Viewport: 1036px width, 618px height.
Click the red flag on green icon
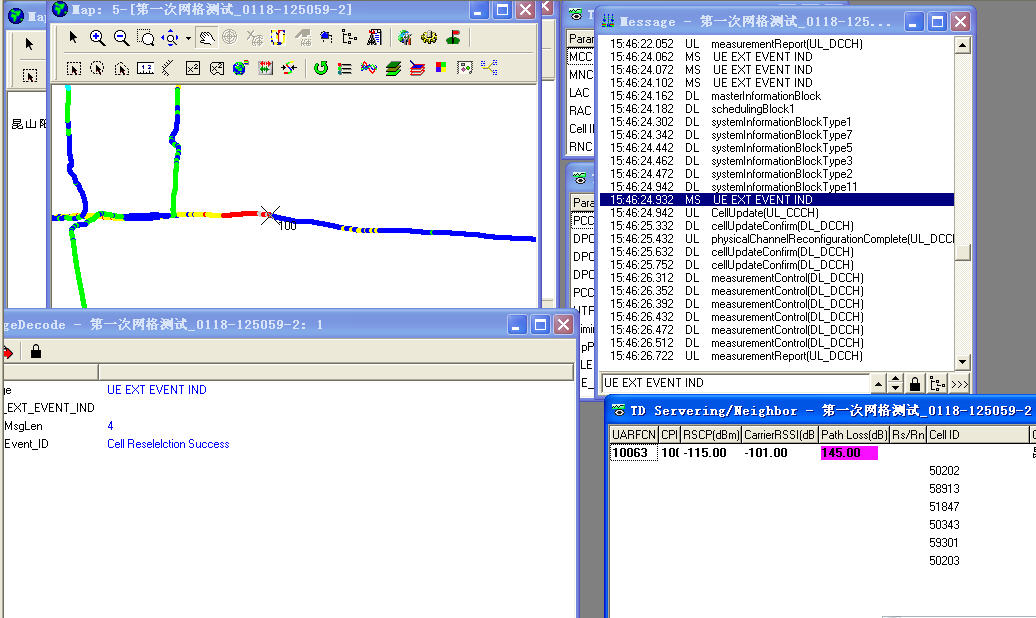[453, 38]
